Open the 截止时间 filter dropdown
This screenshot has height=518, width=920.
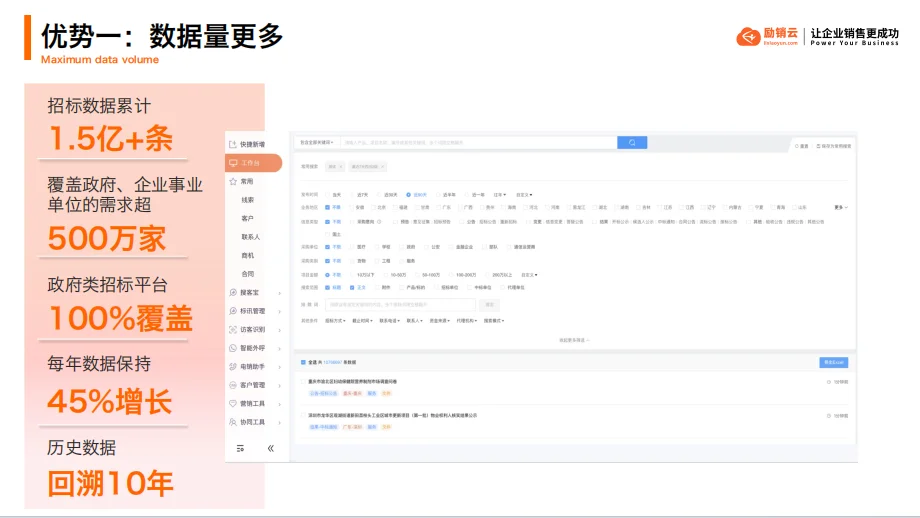361,321
